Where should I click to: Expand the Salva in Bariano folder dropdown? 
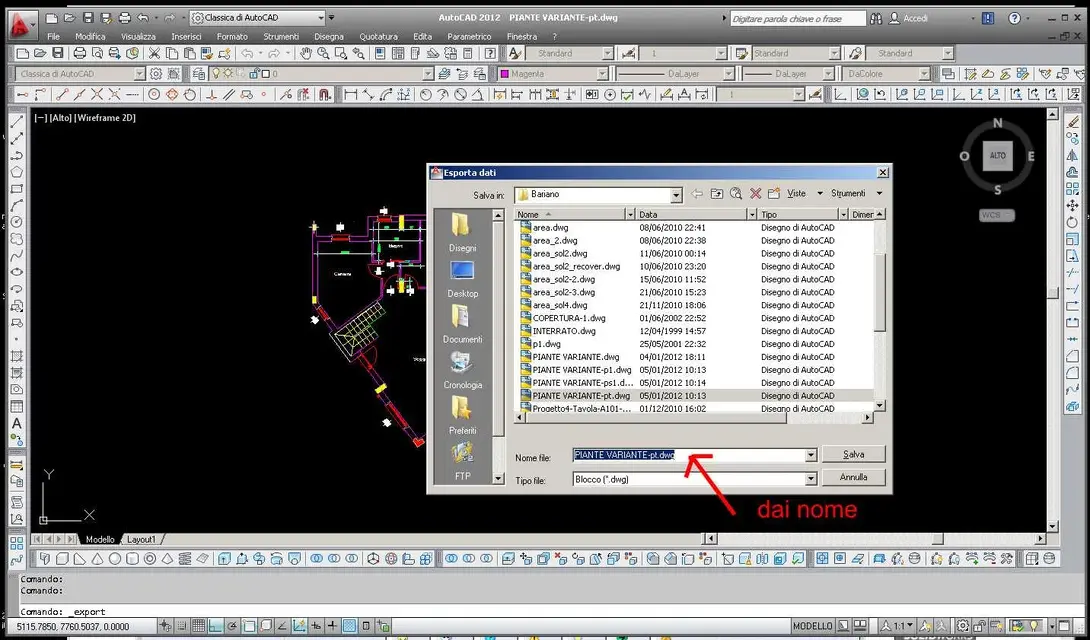[676, 195]
